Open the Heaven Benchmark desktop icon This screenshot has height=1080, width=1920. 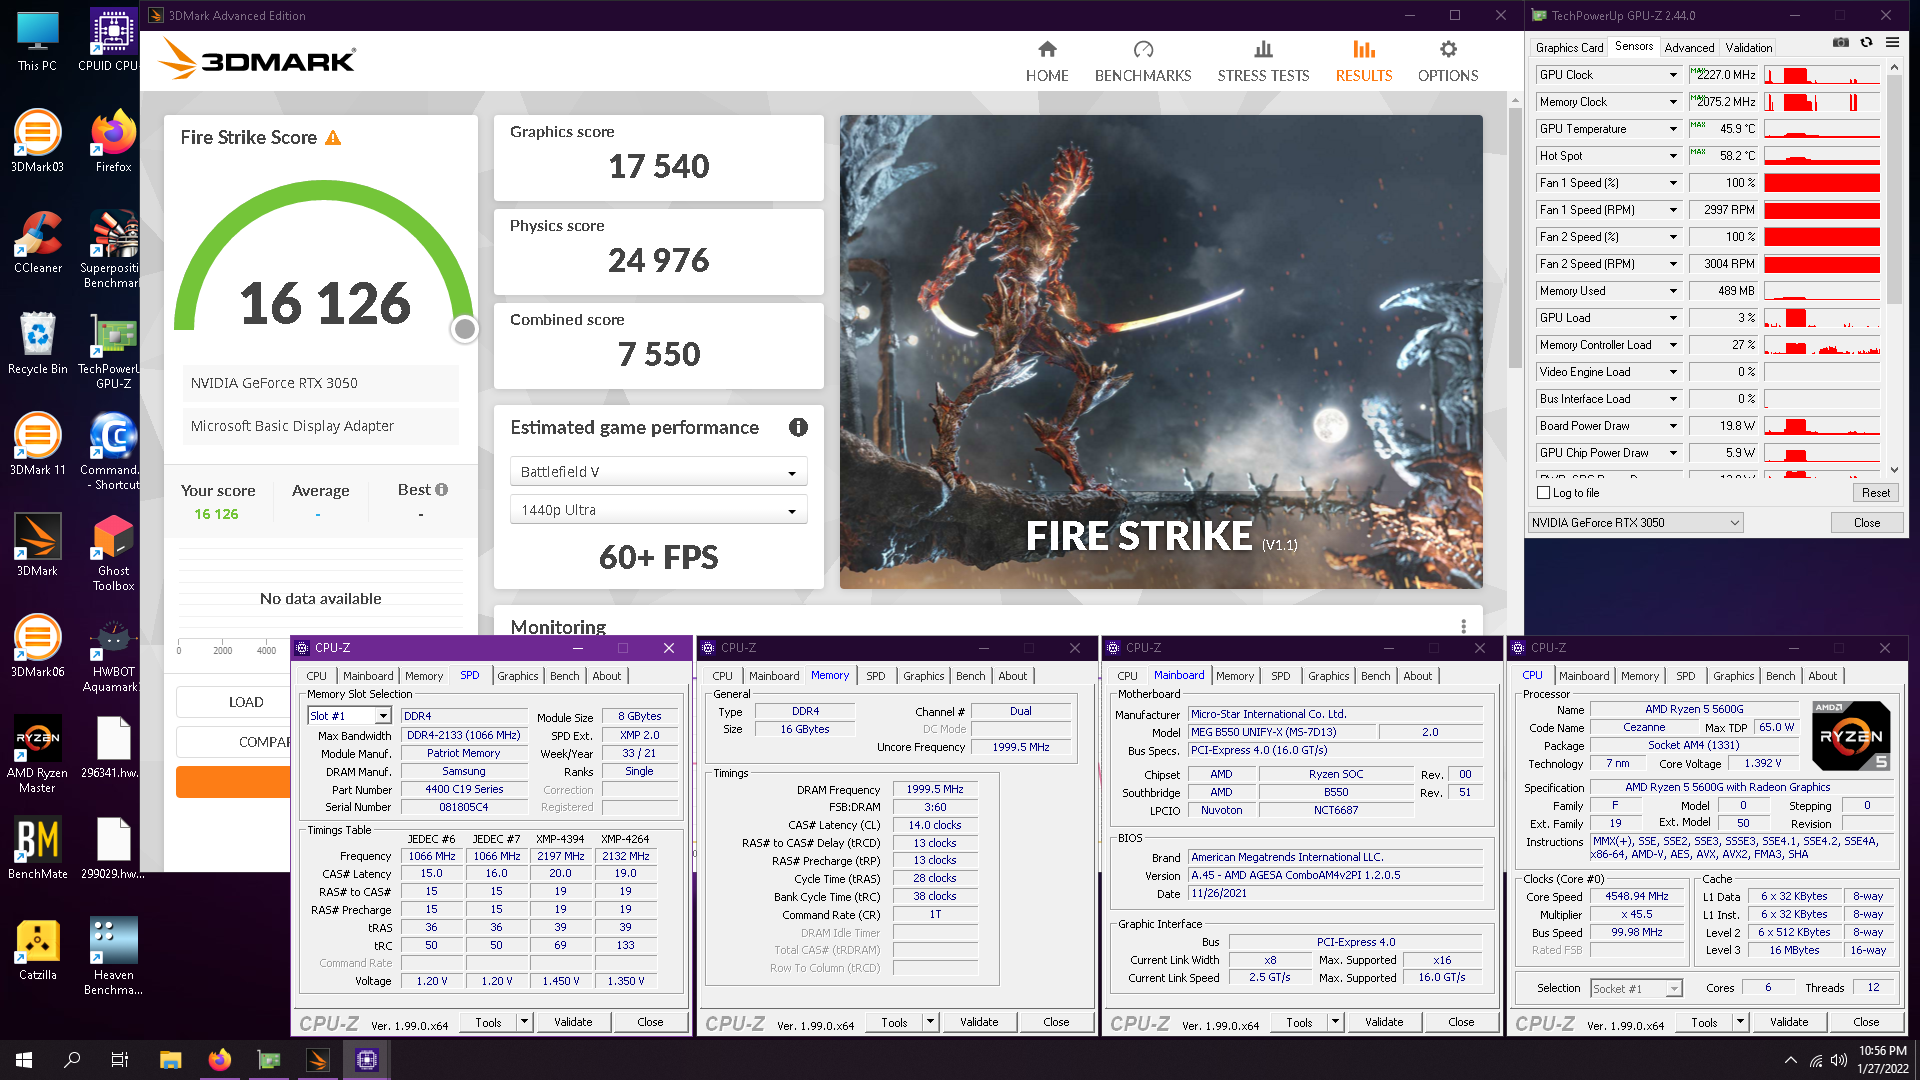pyautogui.click(x=113, y=957)
